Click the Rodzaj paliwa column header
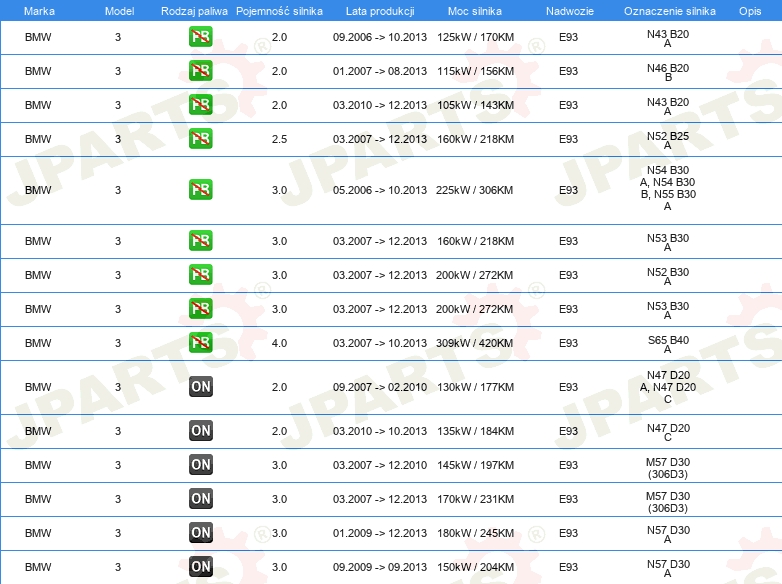 coord(194,11)
